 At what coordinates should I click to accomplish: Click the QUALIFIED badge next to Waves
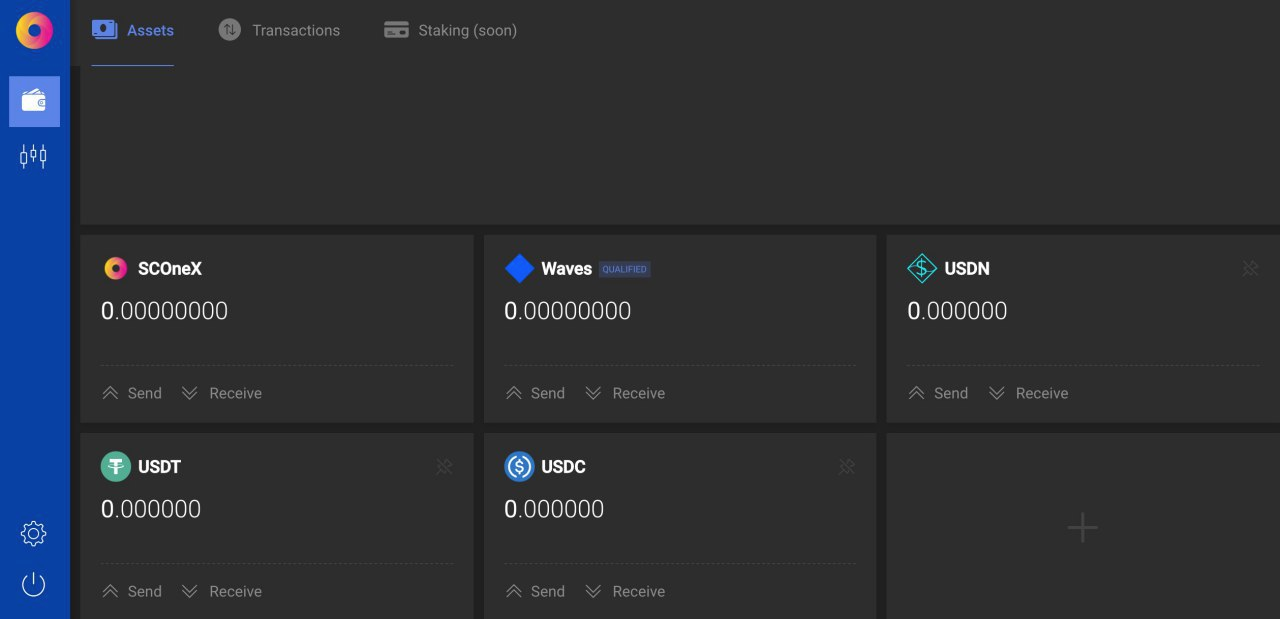pyautogui.click(x=624, y=269)
